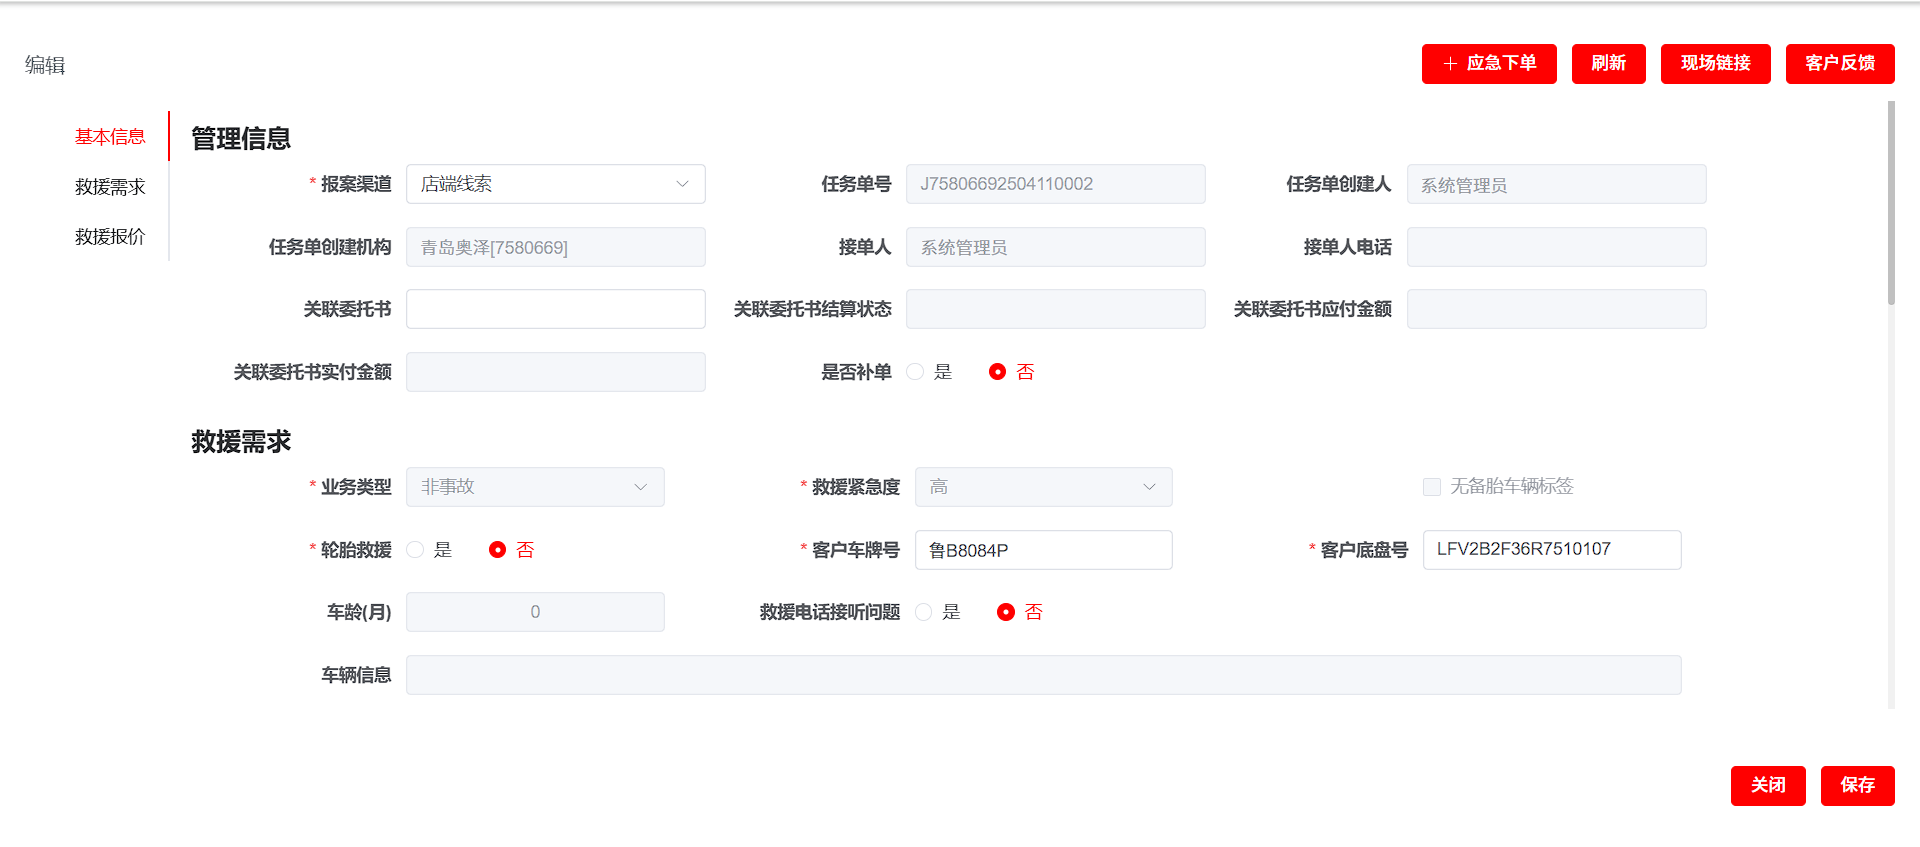This screenshot has height=847, width=1920.
Task: Click the plus icon on 应急下单 button
Action: click(x=1450, y=64)
